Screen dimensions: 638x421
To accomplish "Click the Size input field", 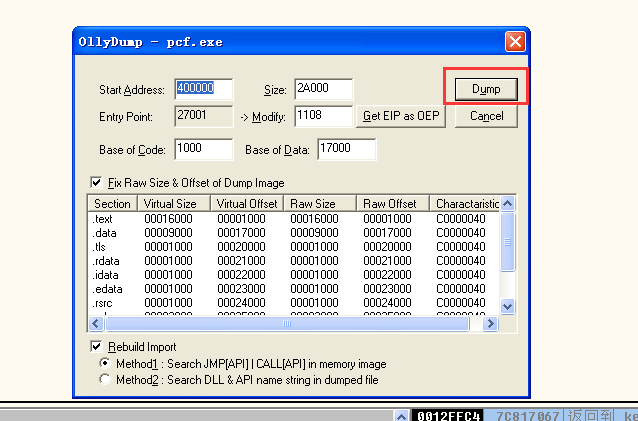I will click(x=323, y=90).
